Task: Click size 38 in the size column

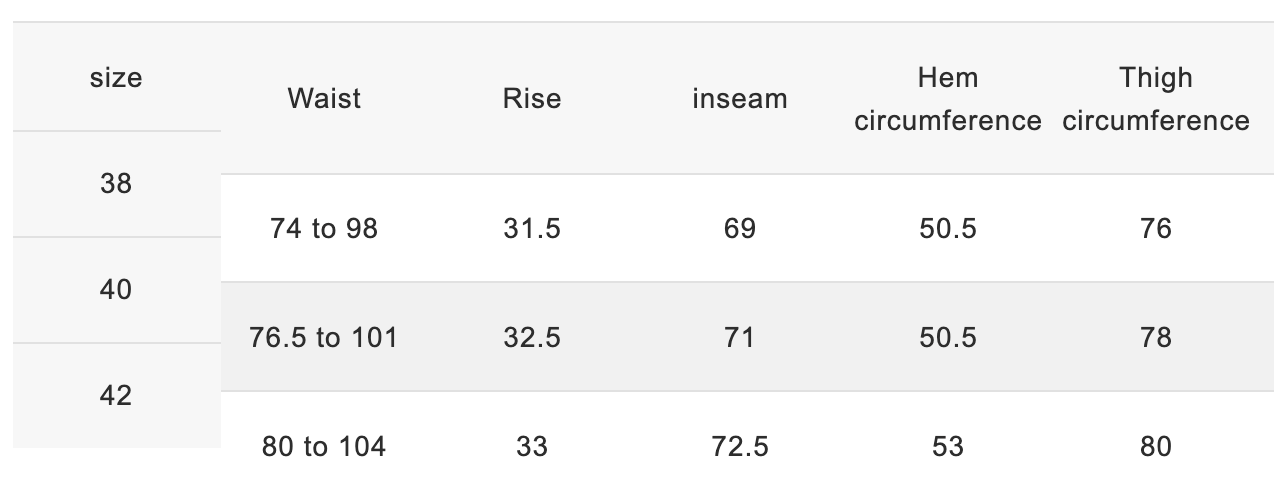Action: (x=116, y=184)
